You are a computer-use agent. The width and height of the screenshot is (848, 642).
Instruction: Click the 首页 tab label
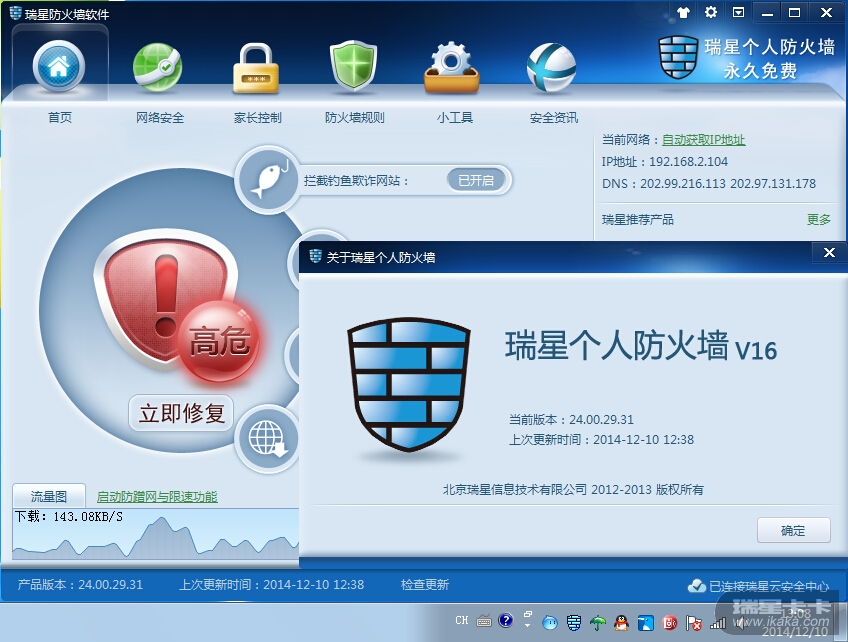click(59, 117)
